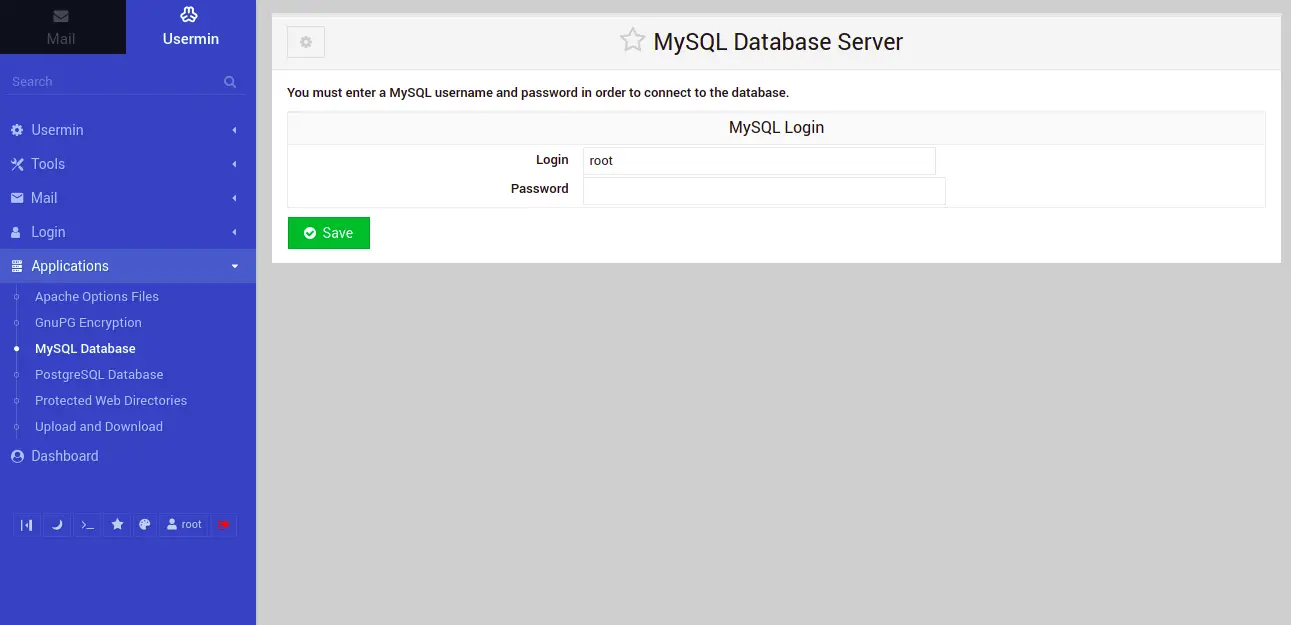Click the Login person icon
The height and width of the screenshot is (625, 1291).
(16, 232)
